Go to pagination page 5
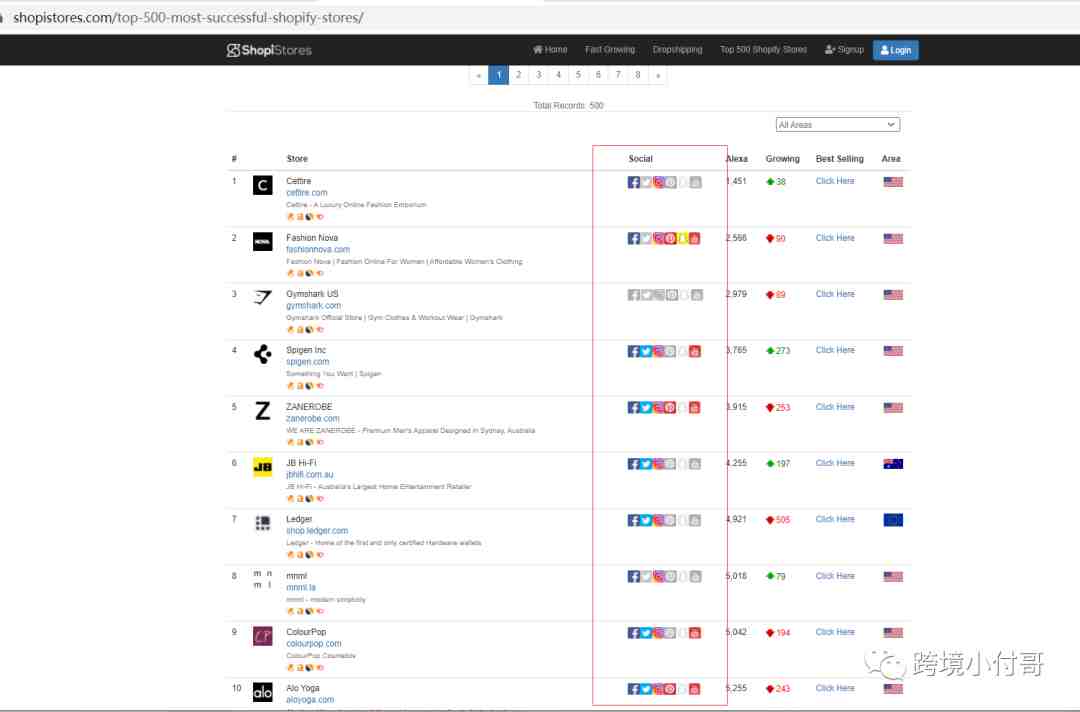Viewport: 1080px width, 712px height. pyautogui.click(x=579, y=74)
